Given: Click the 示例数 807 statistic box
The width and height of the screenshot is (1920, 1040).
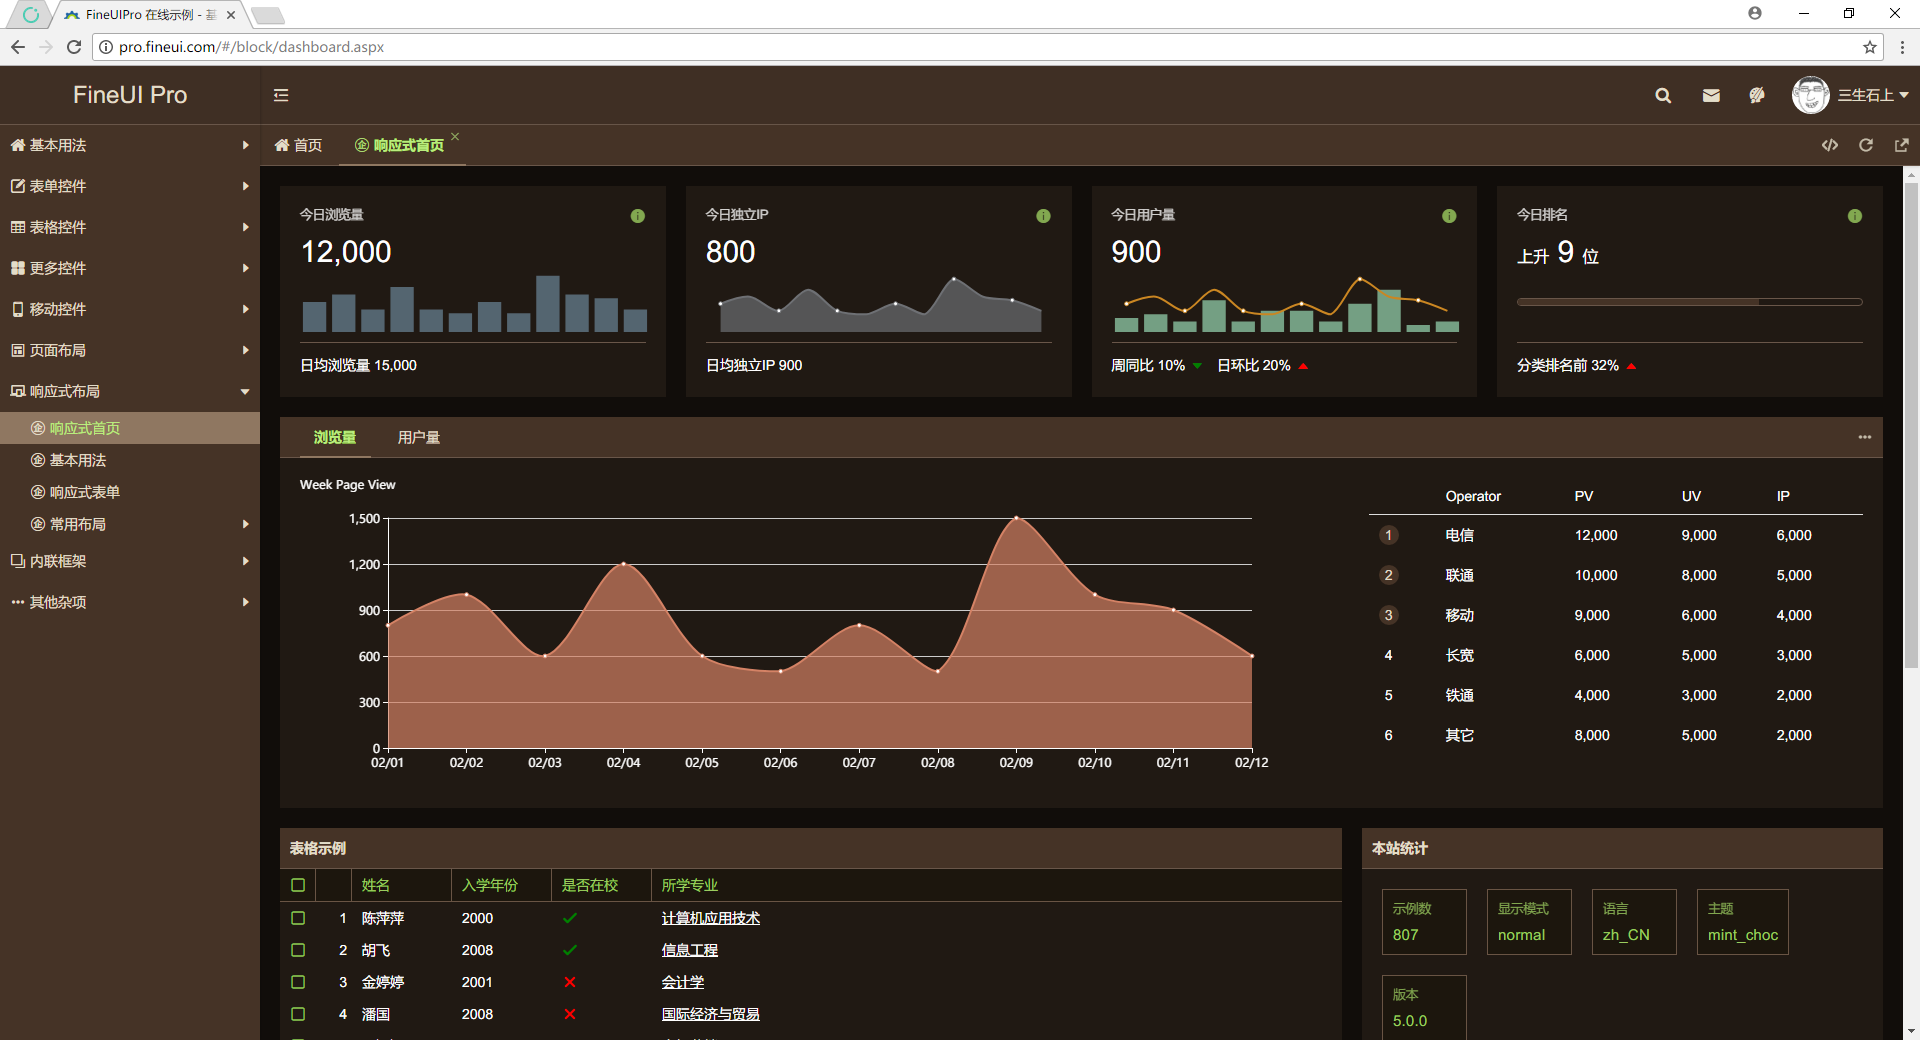Looking at the screenshot, I should click(1424, 922).
